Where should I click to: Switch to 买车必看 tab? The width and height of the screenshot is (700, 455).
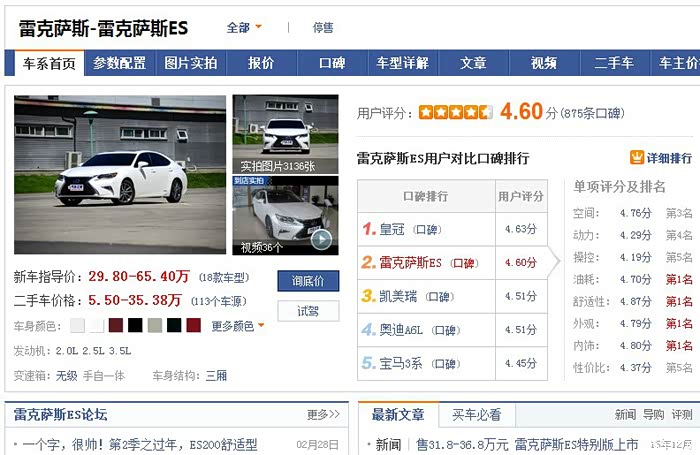click(x=477, y=415)
